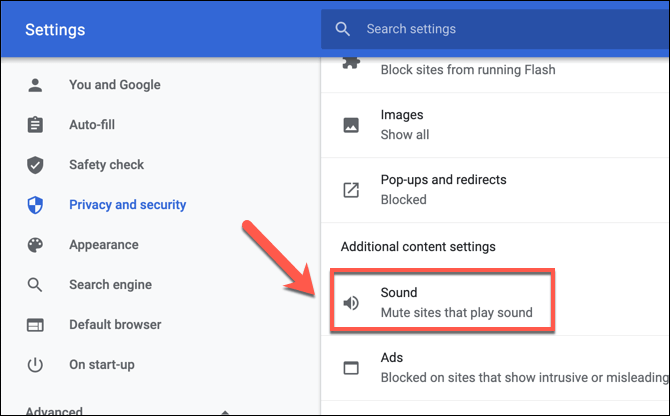
Task: Click the Safety check shield icon
Action: coord(35,165)
